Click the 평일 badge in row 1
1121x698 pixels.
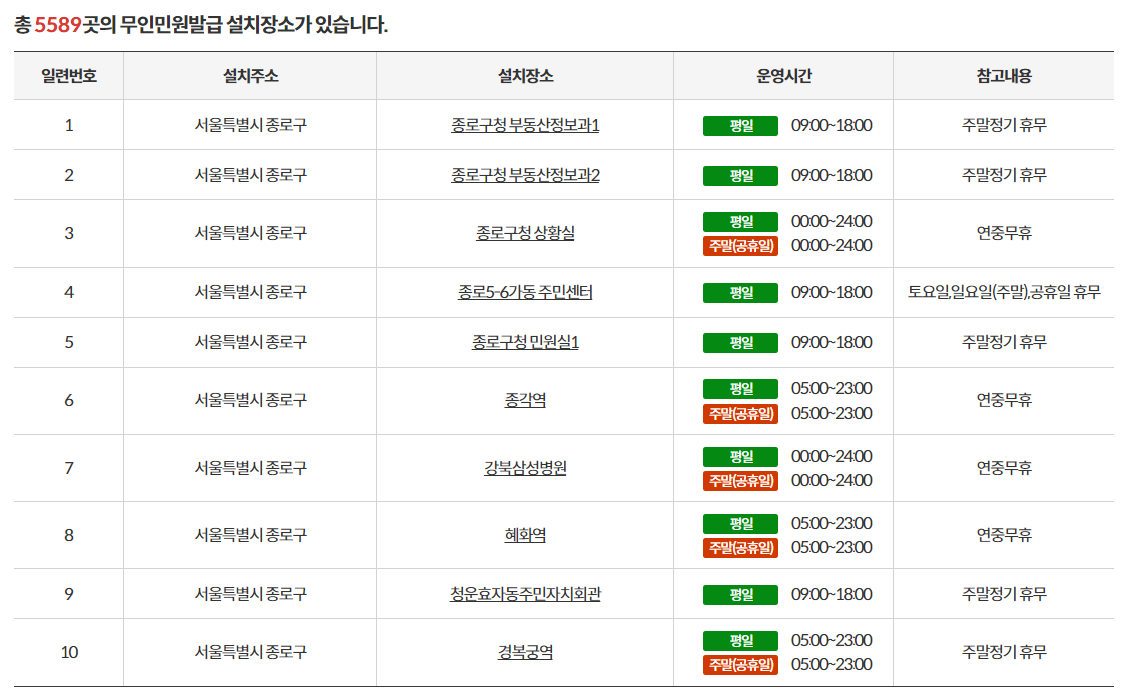(x=740, y=124)
